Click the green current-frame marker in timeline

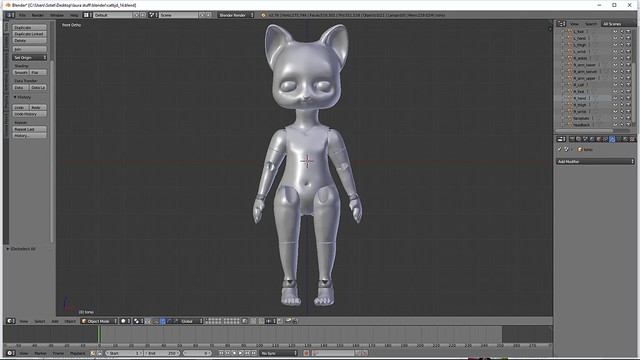(98, 334)
